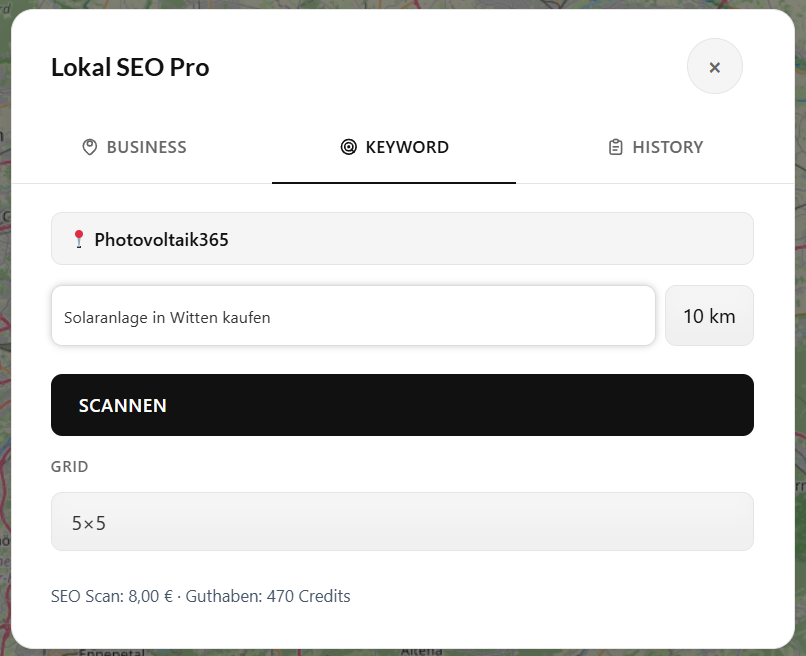Viewport: 806px width, 656px height.
Task: Select the Photovoltaik365 business field
Action: 402,239
